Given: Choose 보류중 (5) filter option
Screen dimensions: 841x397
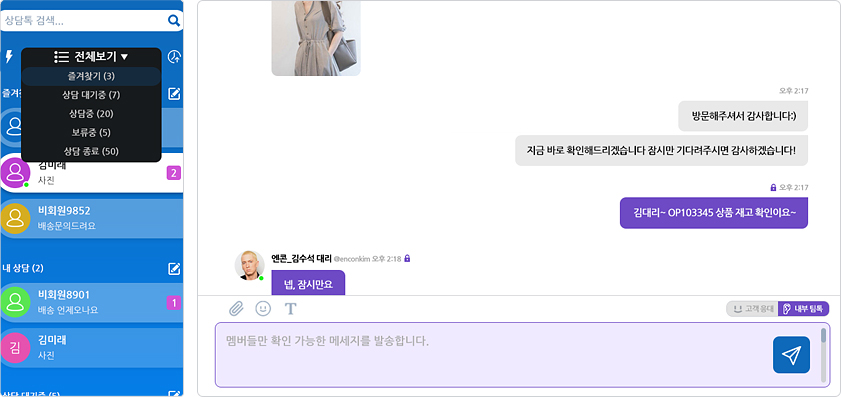Looking at the screenshot, I should coord(91,132).
